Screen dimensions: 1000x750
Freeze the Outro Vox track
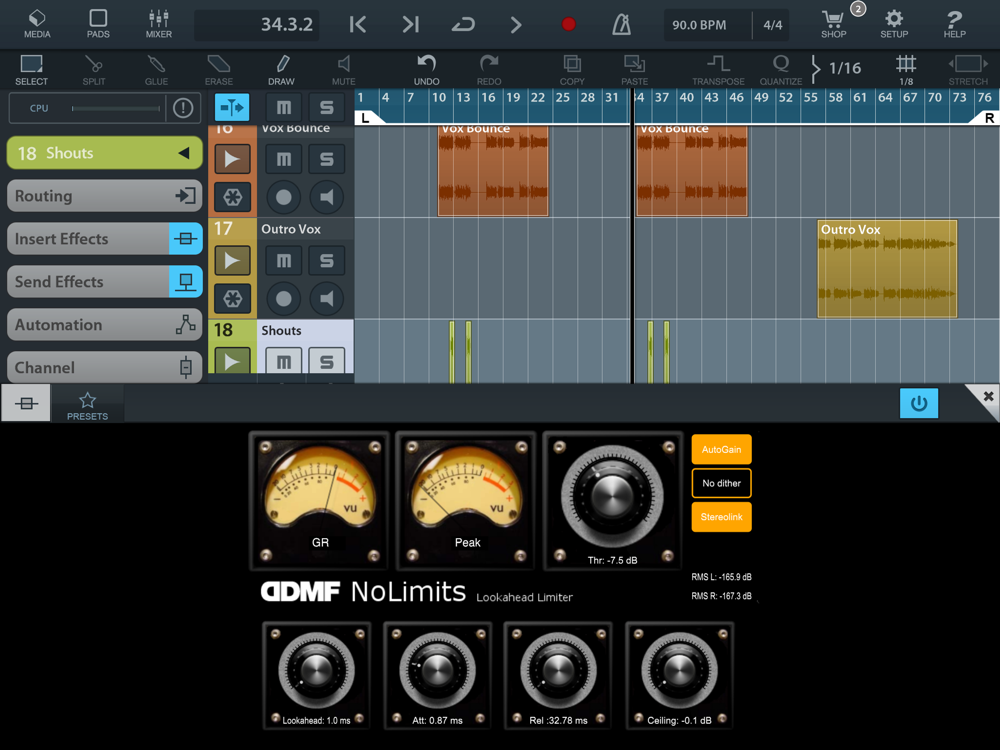pyautogui.click(x=232, y=298)
